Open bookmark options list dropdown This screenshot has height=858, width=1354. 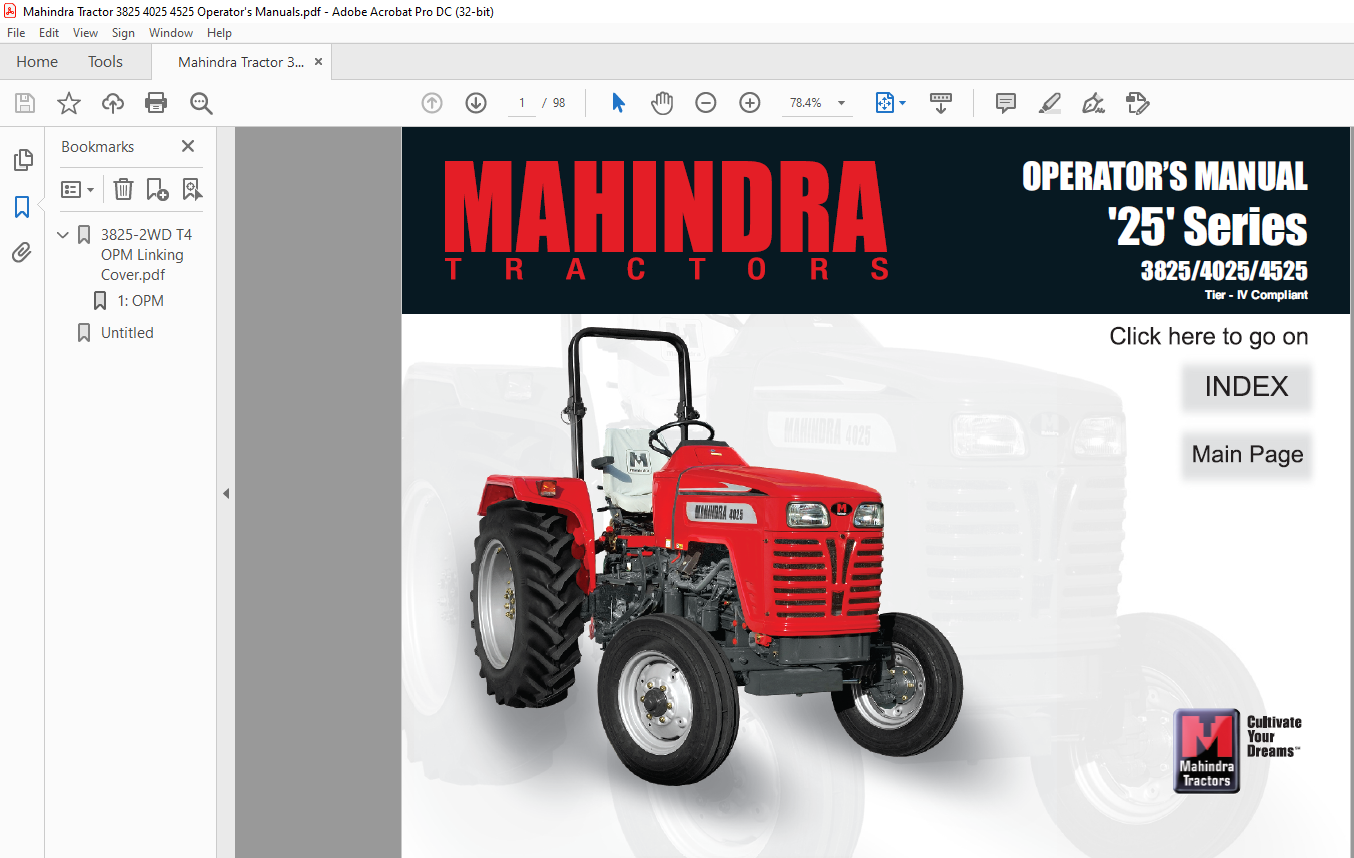(78, 189)
